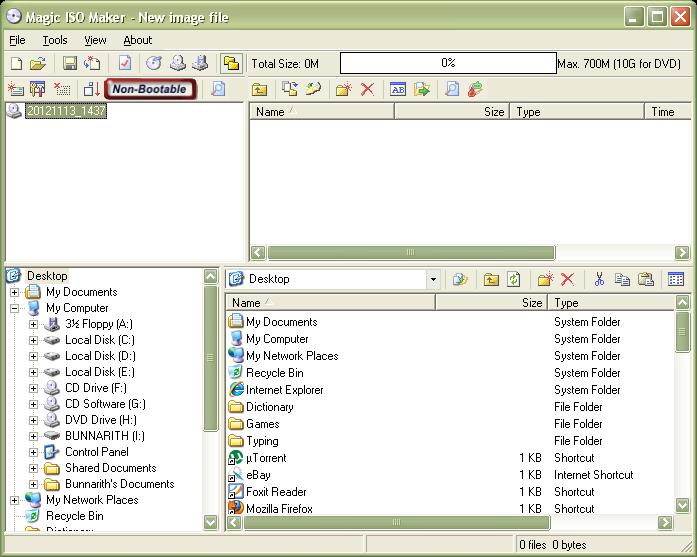The image size is (697, 557).
Task: Expand DVD Drive (H:) node
Action: [33, 420]
